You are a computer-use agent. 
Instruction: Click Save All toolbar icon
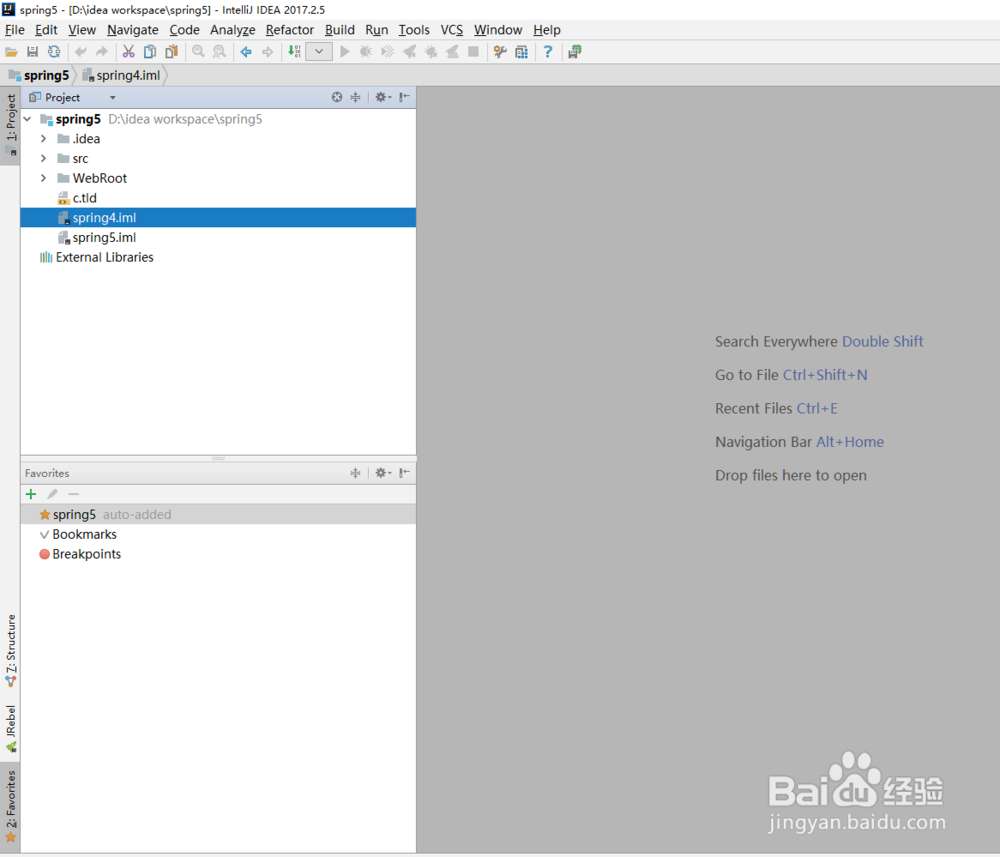click(33, 52)
